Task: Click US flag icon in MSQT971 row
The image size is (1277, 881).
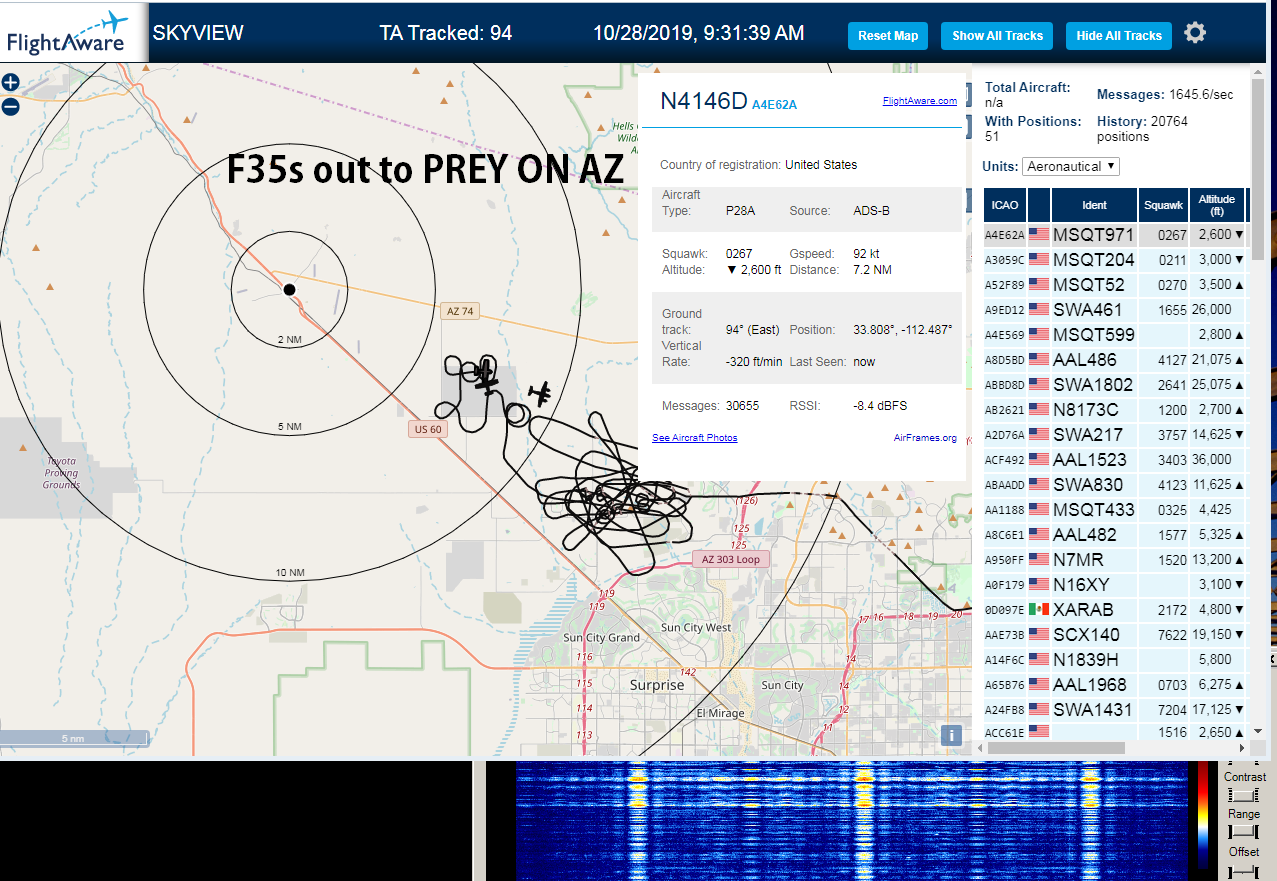Action: 1039,235
